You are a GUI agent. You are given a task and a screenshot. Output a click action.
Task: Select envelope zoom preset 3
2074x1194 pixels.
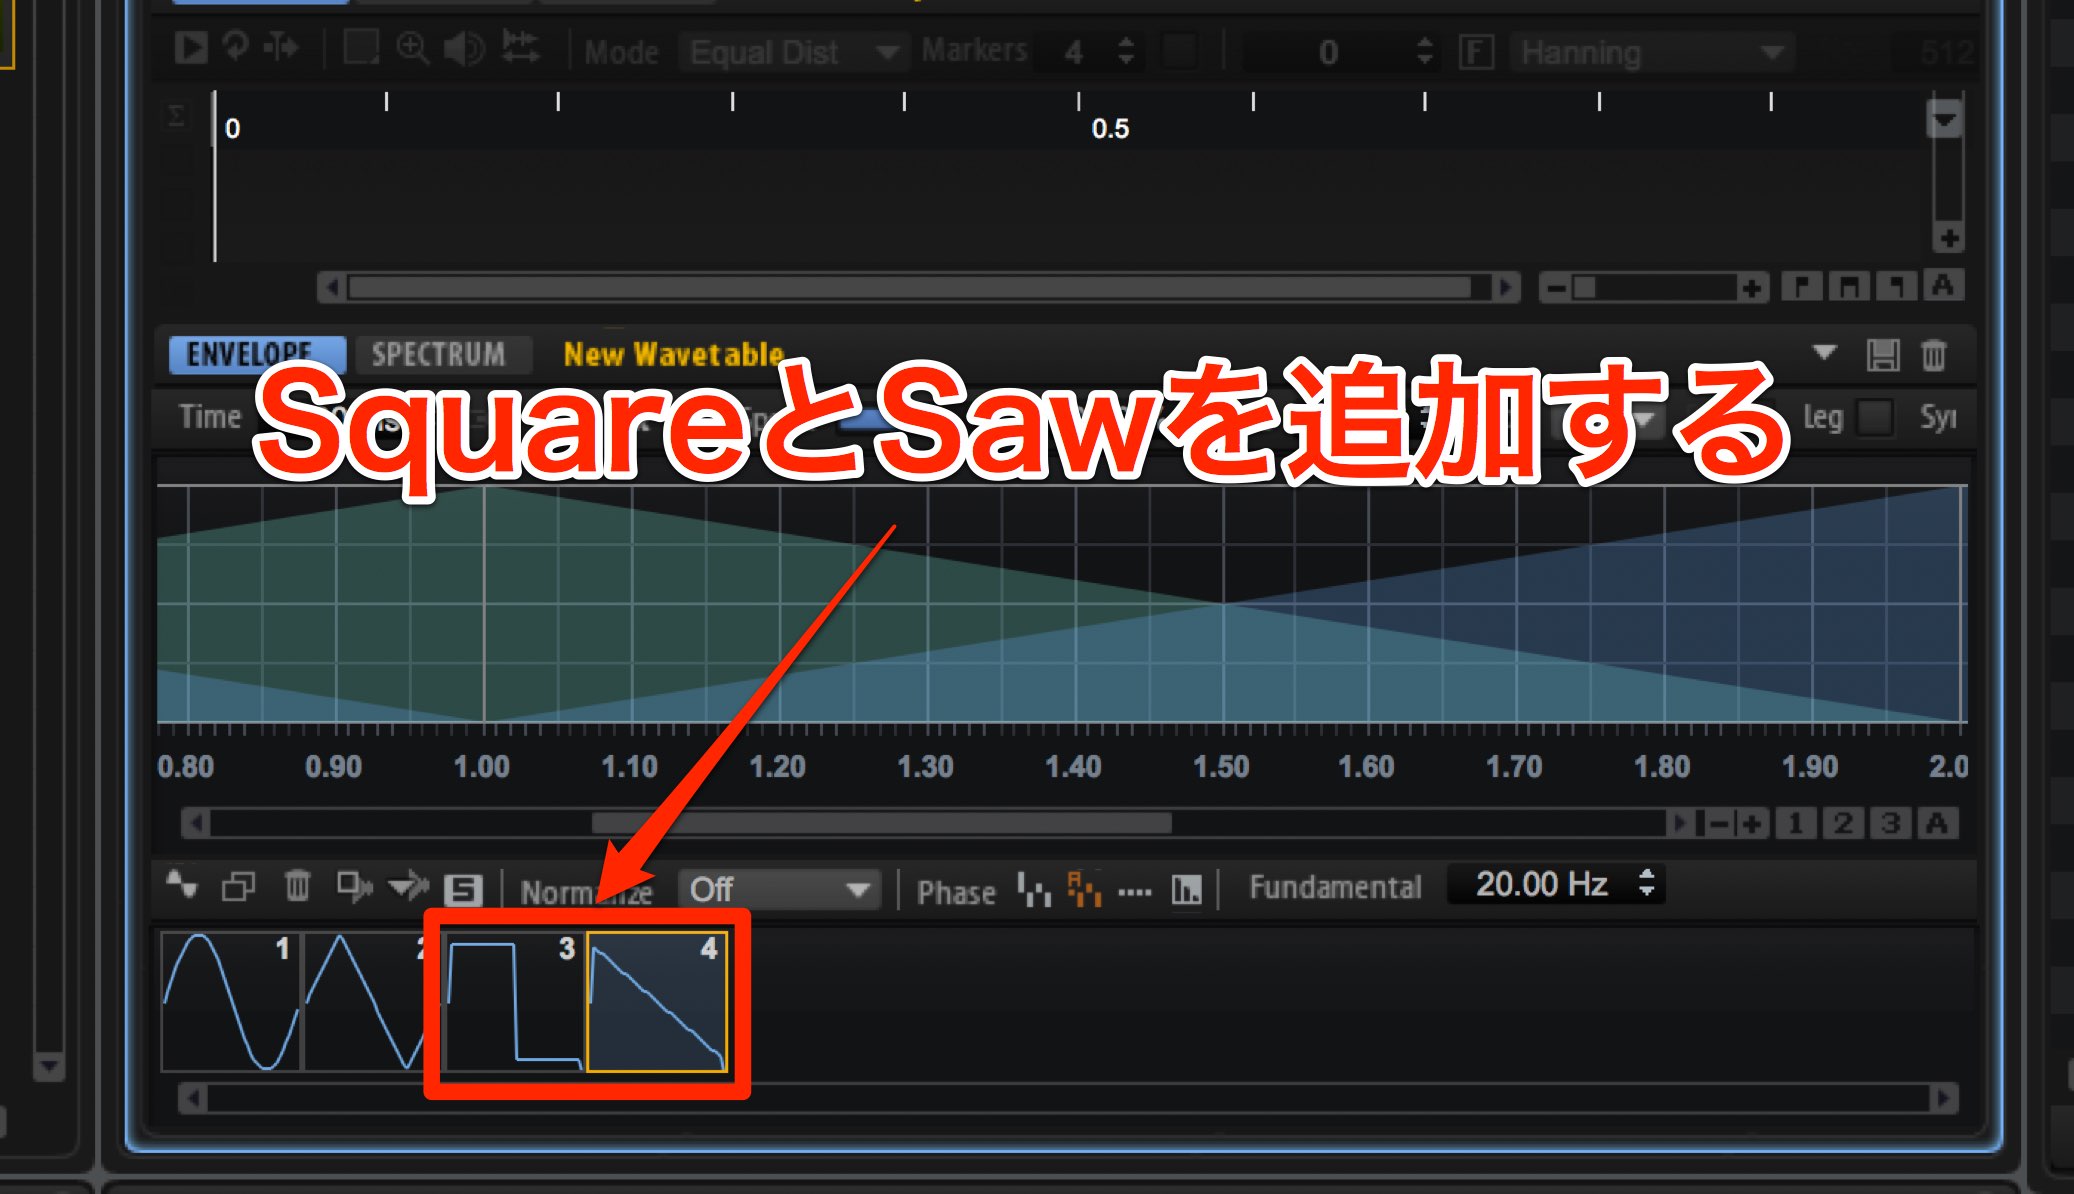1890,823
